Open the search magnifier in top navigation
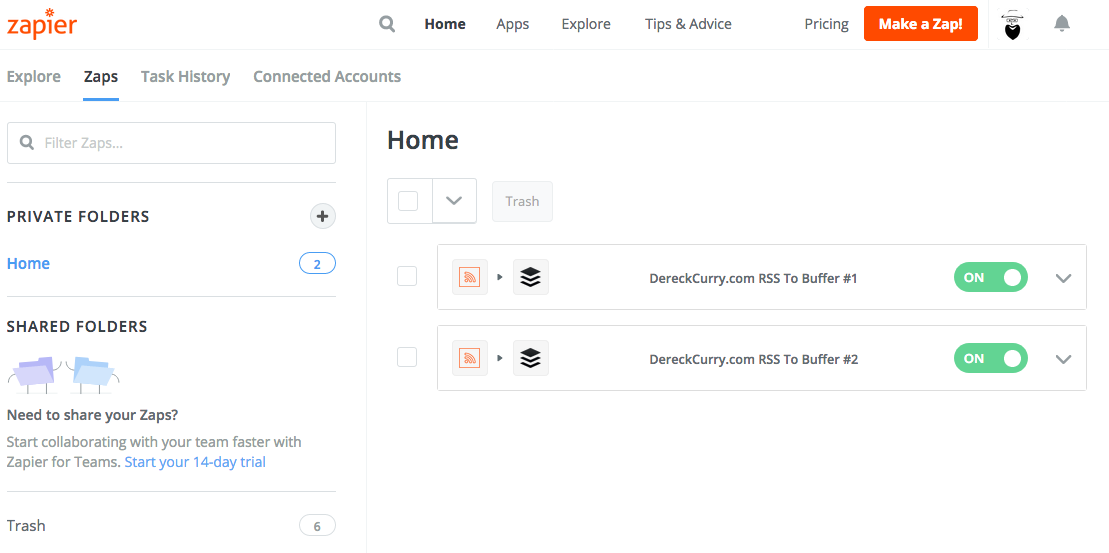1109x553 pixels. coord(387,24)
